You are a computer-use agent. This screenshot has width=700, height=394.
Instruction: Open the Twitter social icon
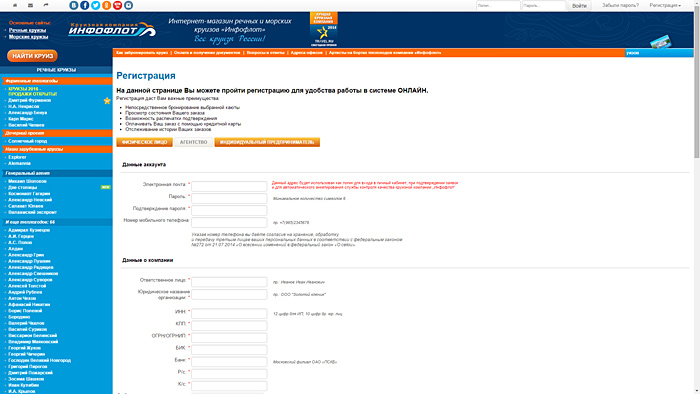pos(96,5)
